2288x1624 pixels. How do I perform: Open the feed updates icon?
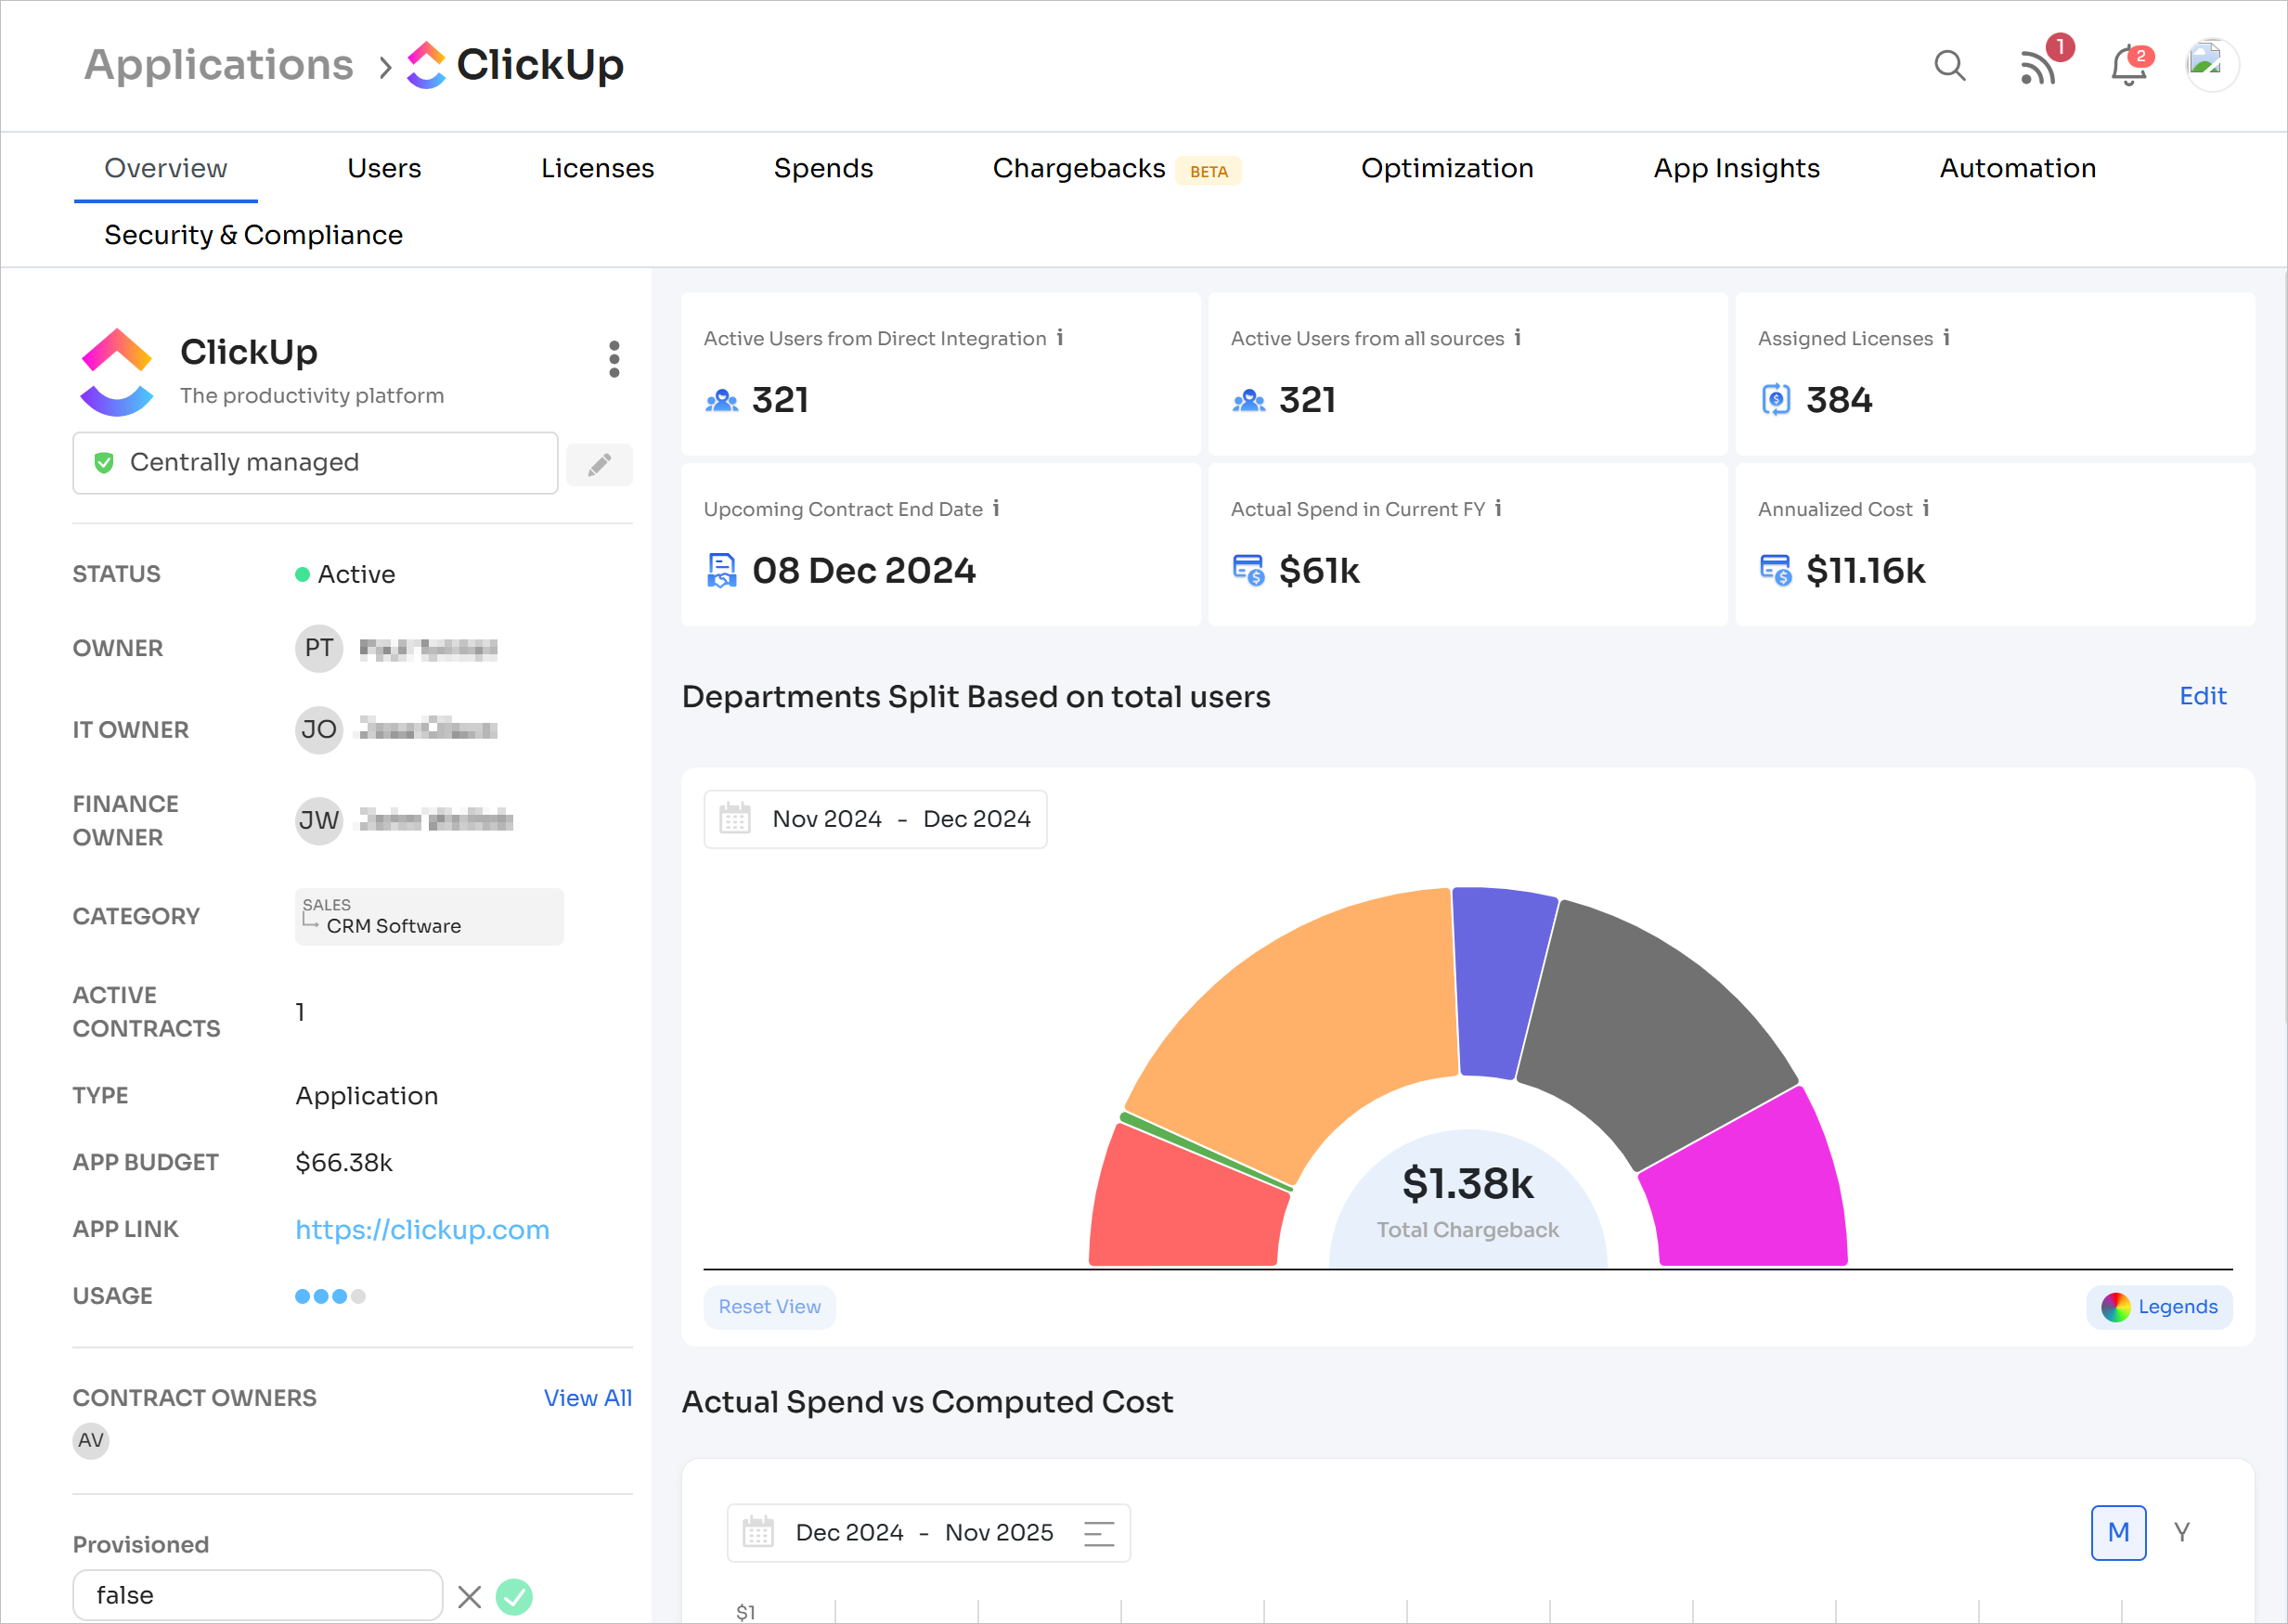coord(2037,68)
